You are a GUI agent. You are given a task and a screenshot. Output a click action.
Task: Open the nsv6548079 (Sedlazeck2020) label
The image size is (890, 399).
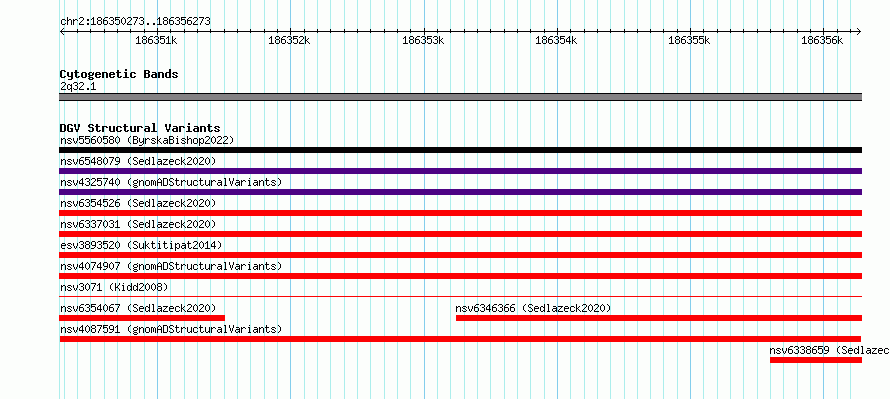coord(138,161)
